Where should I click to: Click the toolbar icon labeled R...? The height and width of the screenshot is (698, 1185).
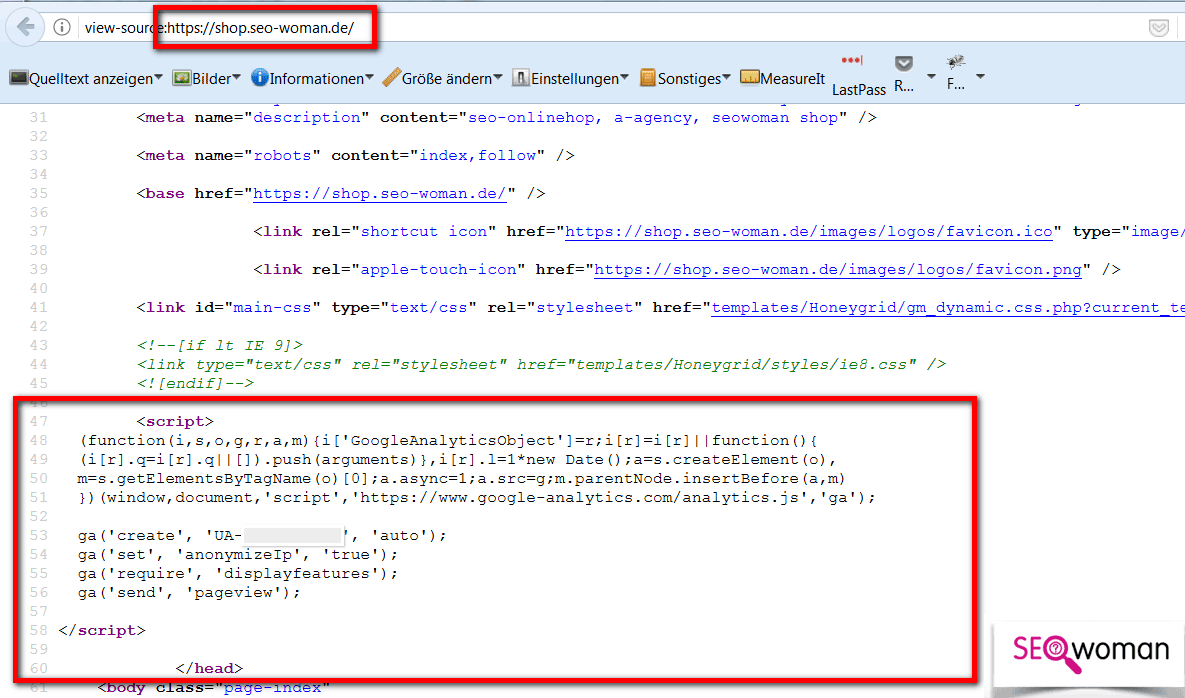(x=904, y=63)
